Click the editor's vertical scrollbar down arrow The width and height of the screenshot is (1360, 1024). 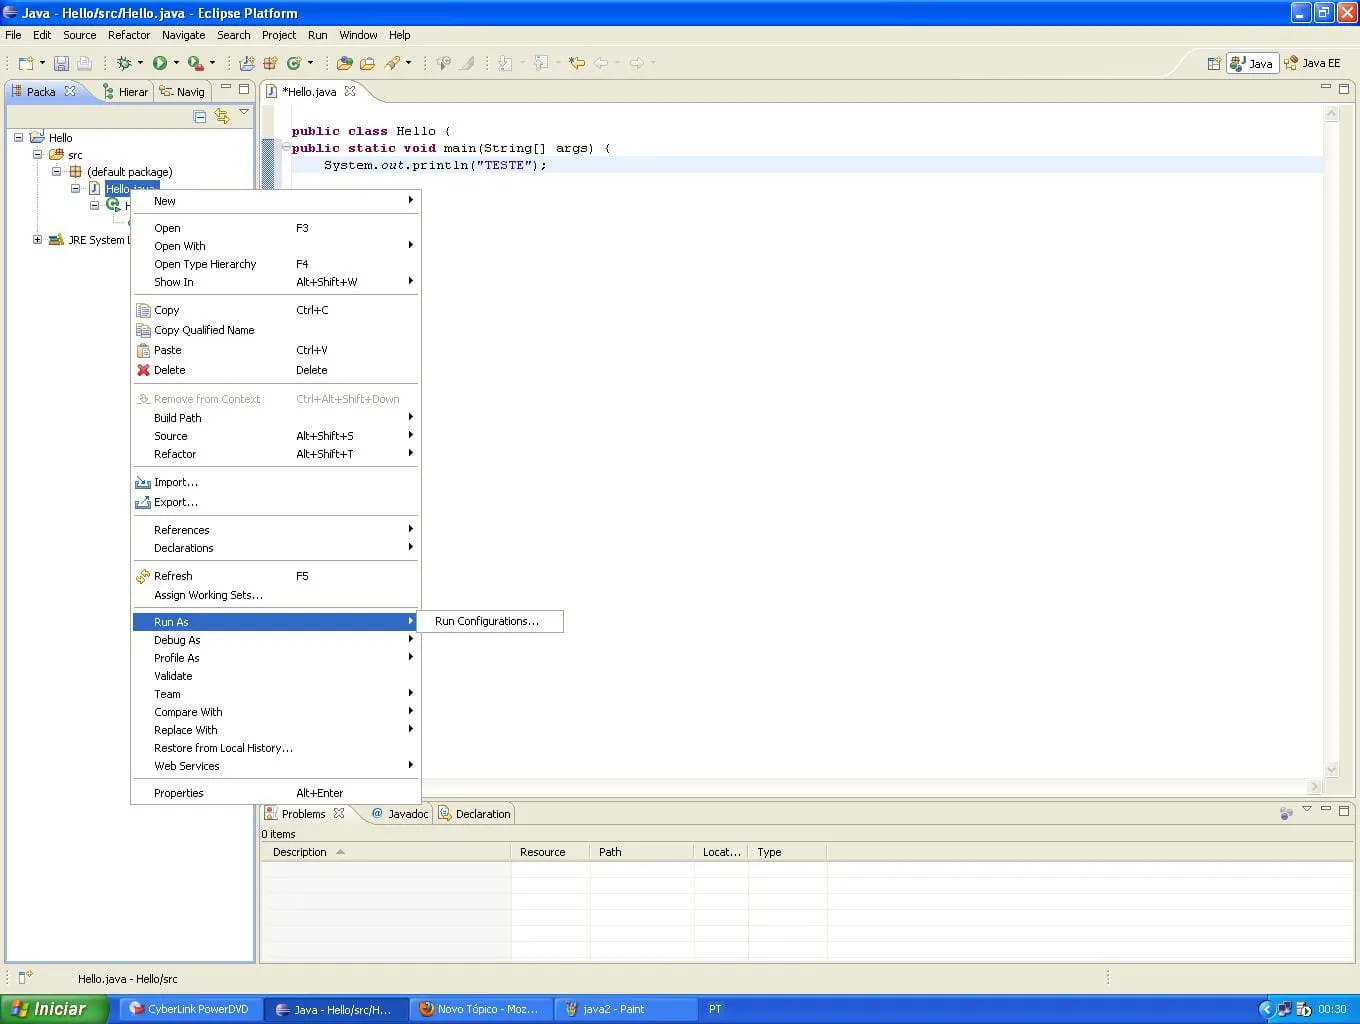coord(1331,769)
